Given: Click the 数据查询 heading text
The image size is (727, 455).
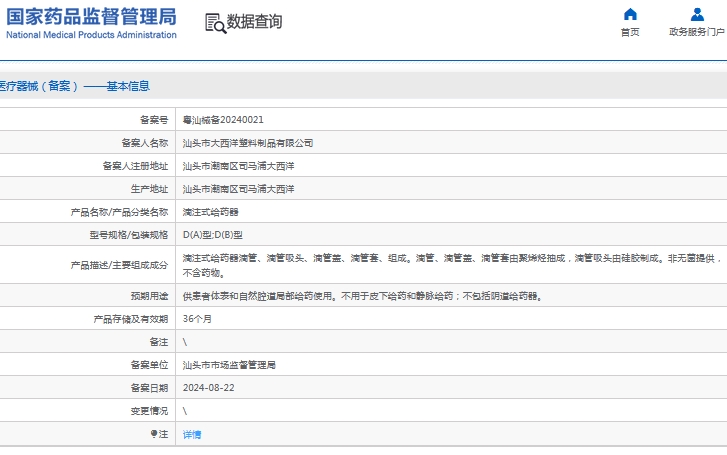Looking at the screenshot, I should click(x=254, y=21).
